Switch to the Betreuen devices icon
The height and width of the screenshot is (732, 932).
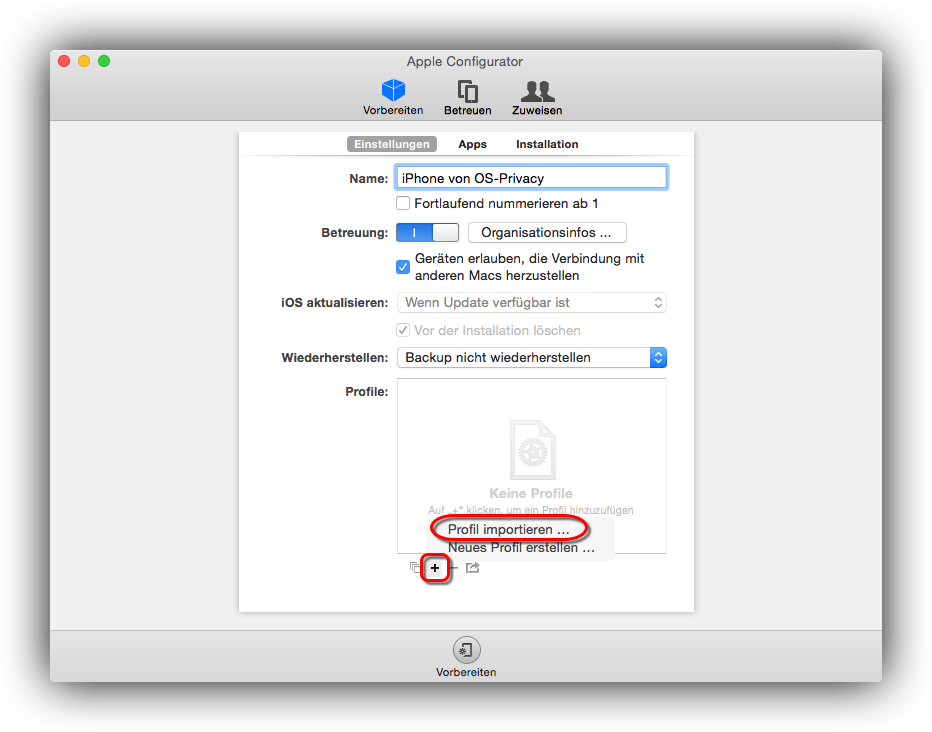[x=468, y=92]
